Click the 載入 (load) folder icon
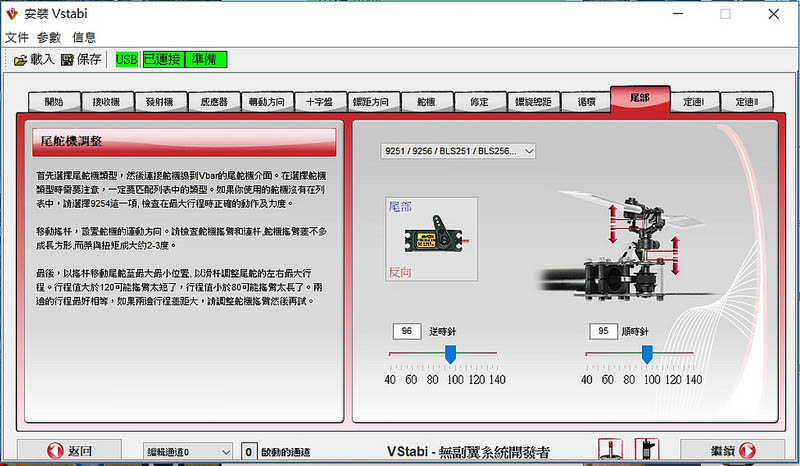The width and height of the screenshot is (800, 466). click(x=20, y=60)
